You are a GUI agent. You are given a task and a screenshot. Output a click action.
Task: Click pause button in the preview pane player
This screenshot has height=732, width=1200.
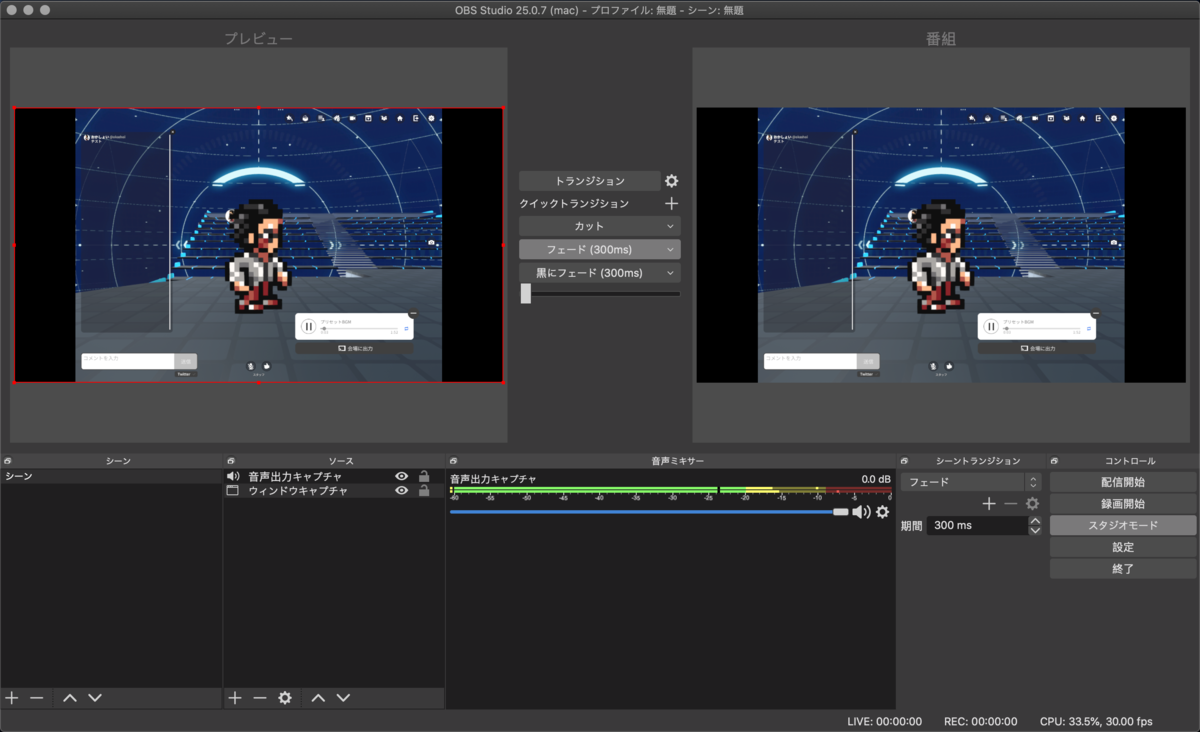(309, 326)
